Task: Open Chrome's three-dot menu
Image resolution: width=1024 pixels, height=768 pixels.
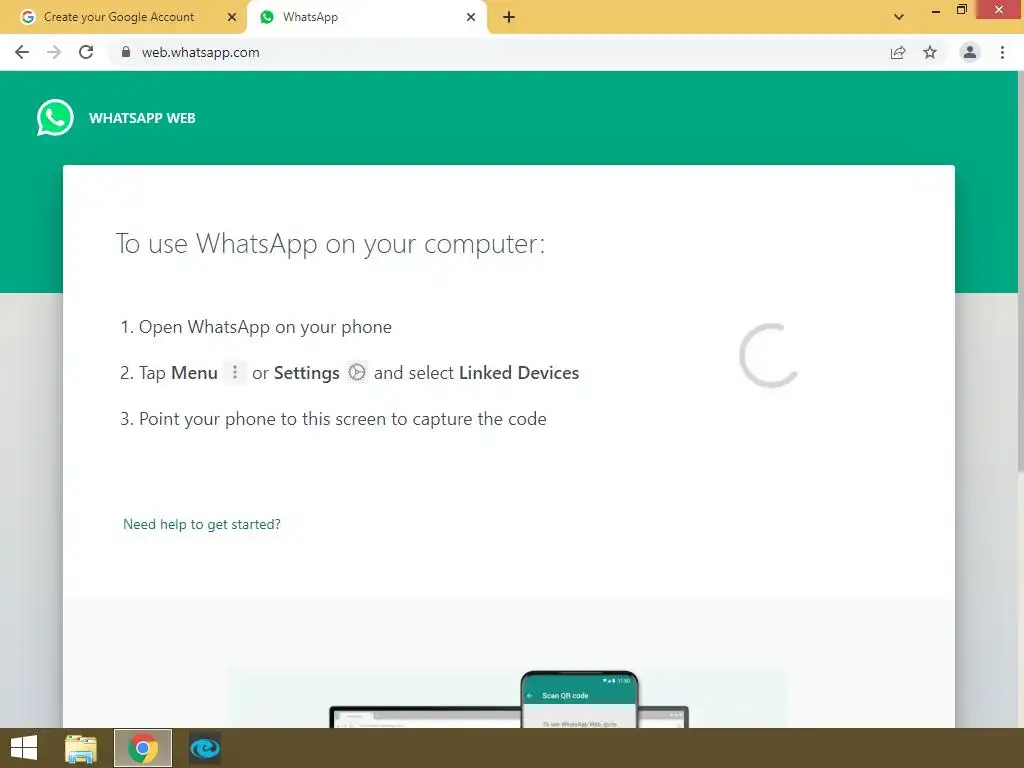Action: (x=1002, y=52)
